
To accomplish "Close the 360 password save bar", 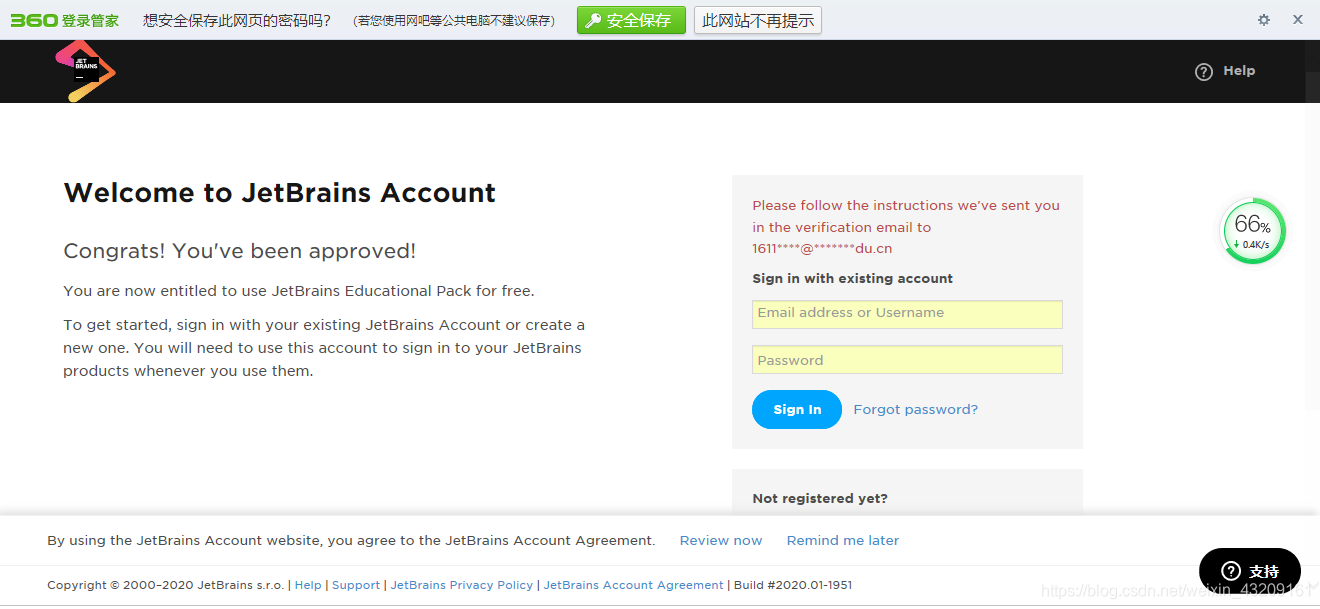I will coord(1298,20).
